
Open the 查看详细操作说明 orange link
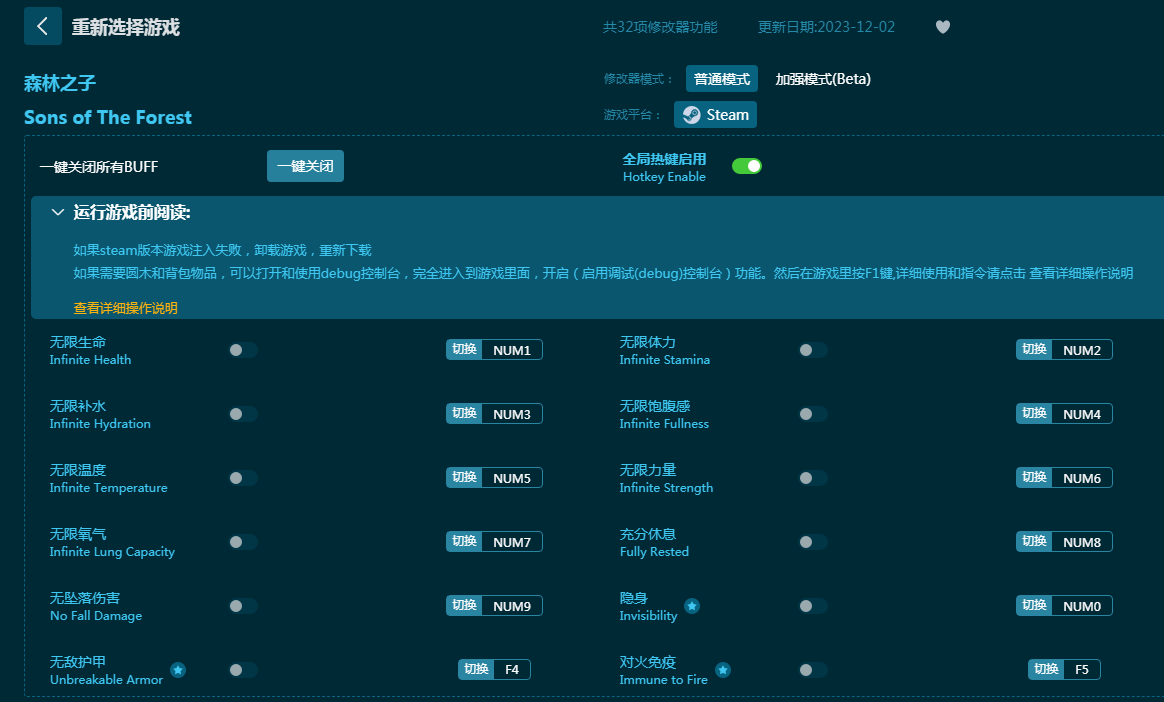[x=125, y=308]
